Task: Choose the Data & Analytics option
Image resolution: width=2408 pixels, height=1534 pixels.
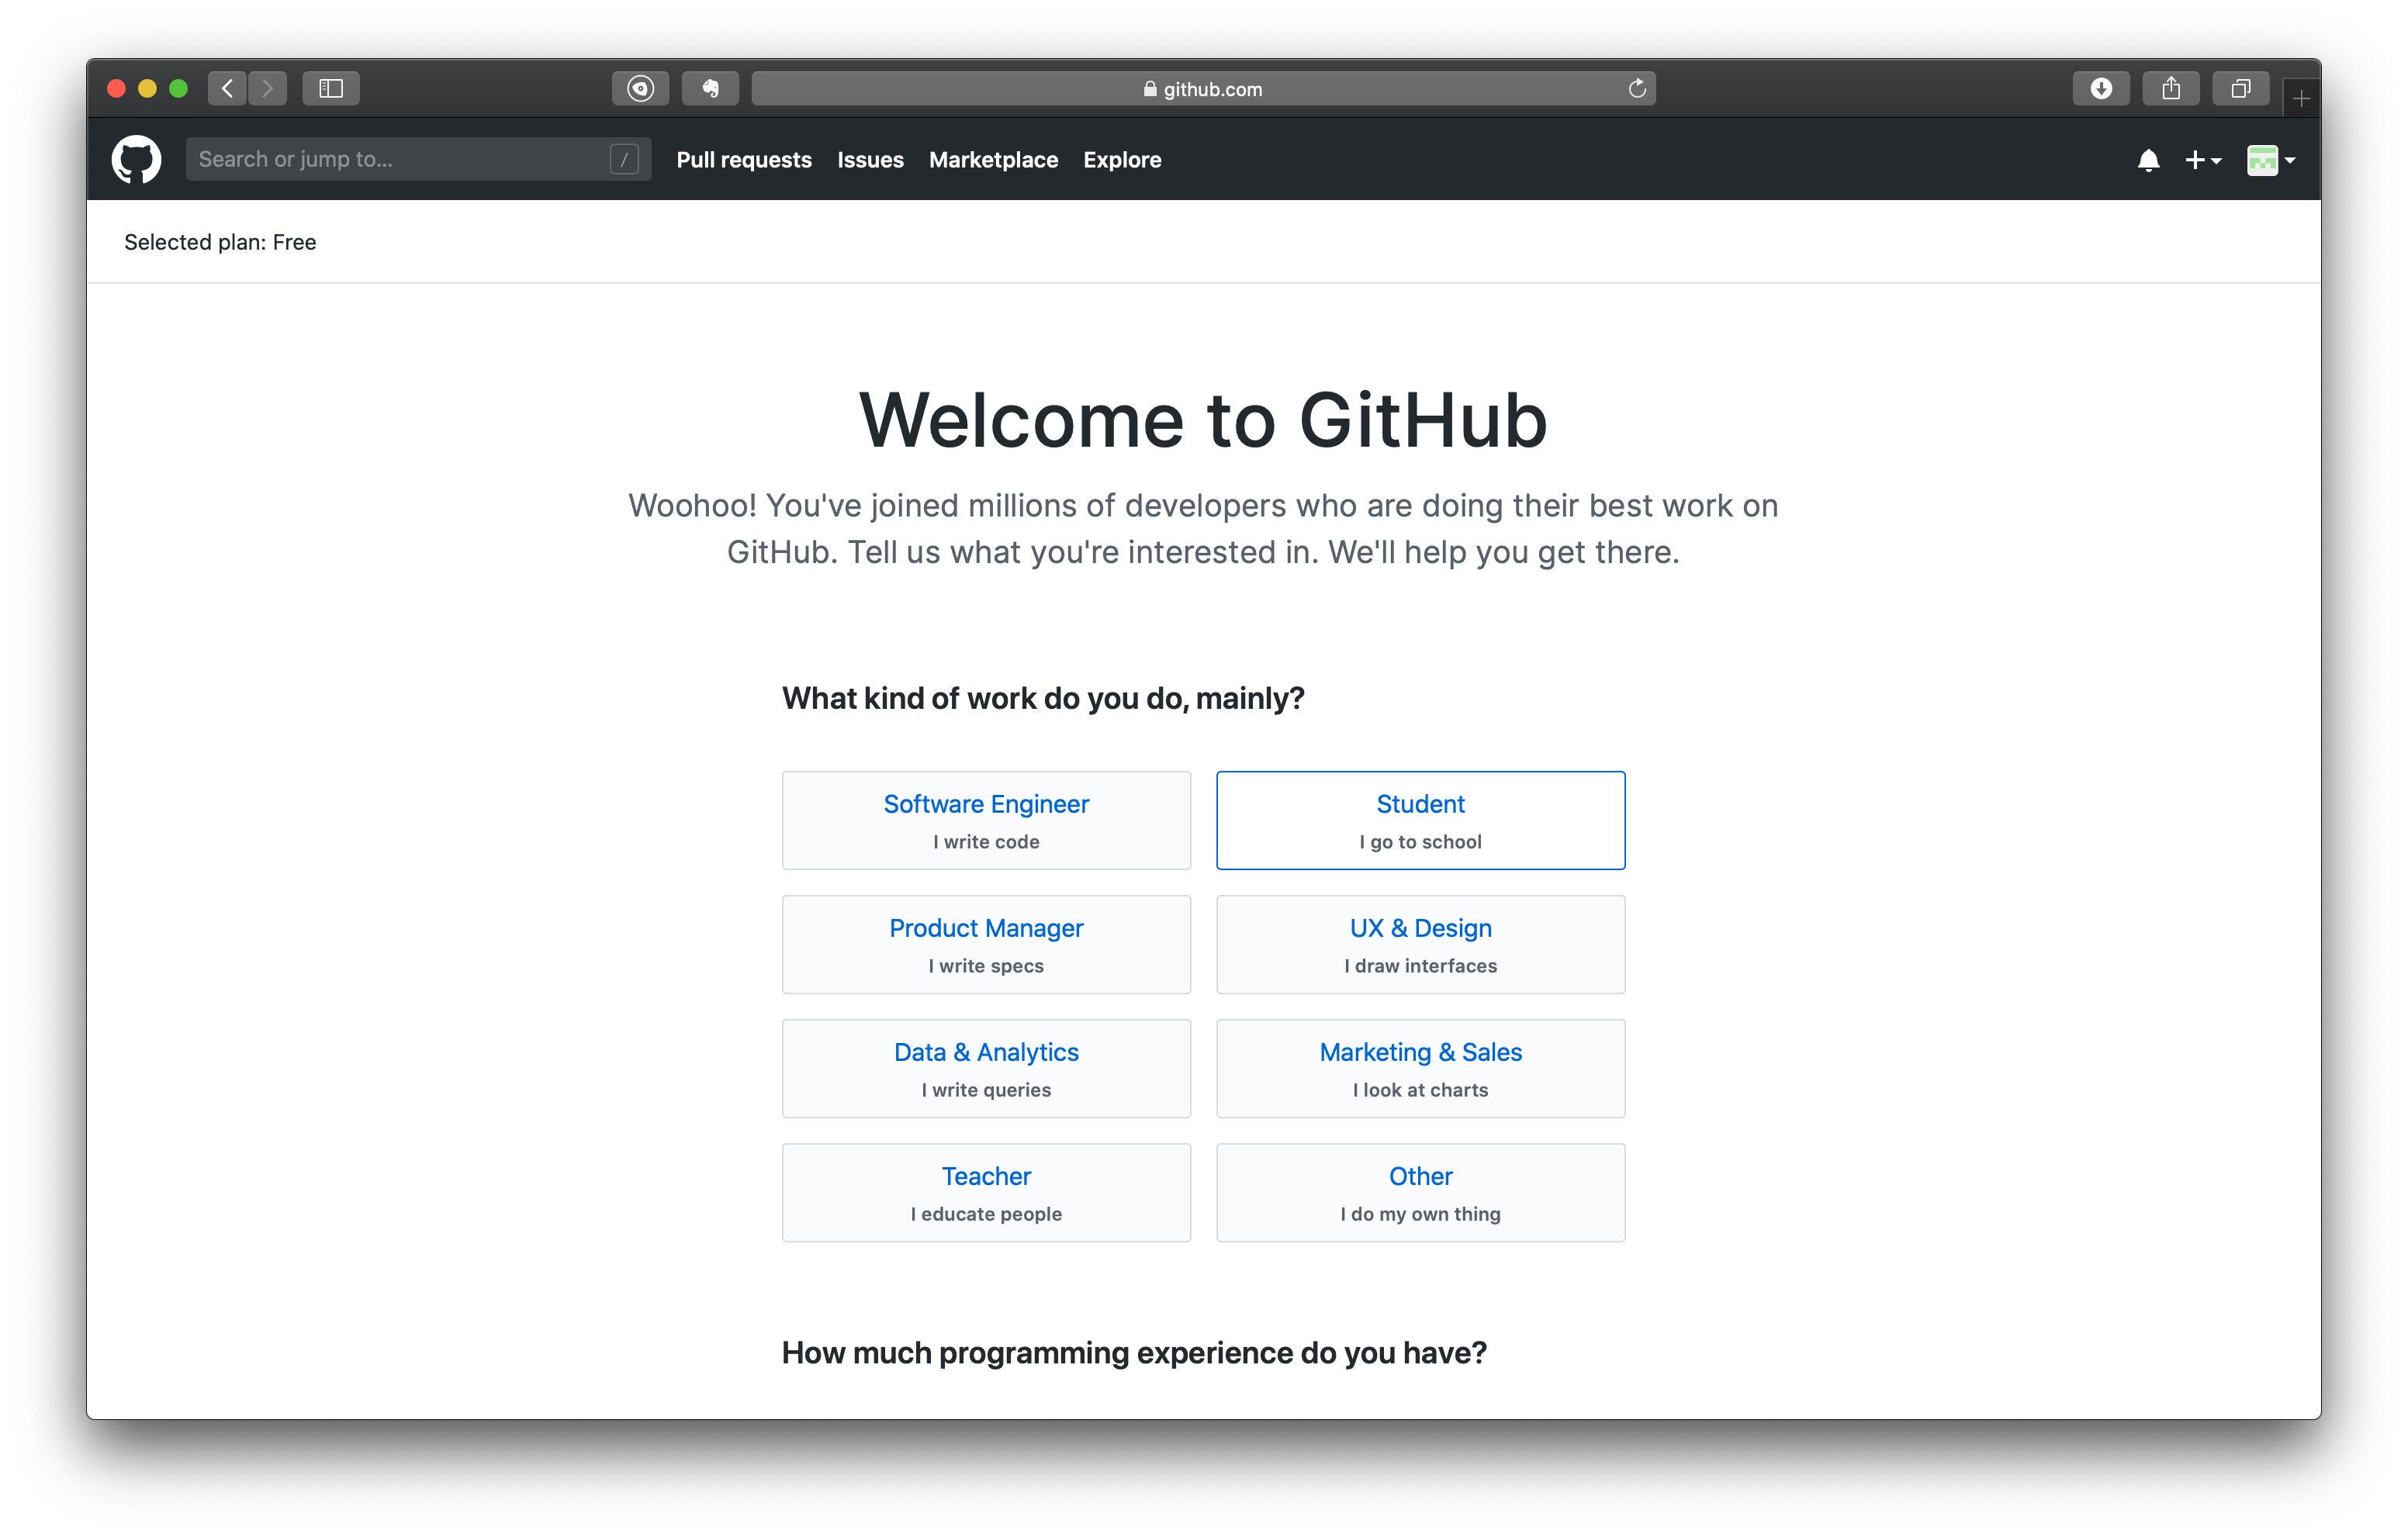Action: (x=986, y=1068)
